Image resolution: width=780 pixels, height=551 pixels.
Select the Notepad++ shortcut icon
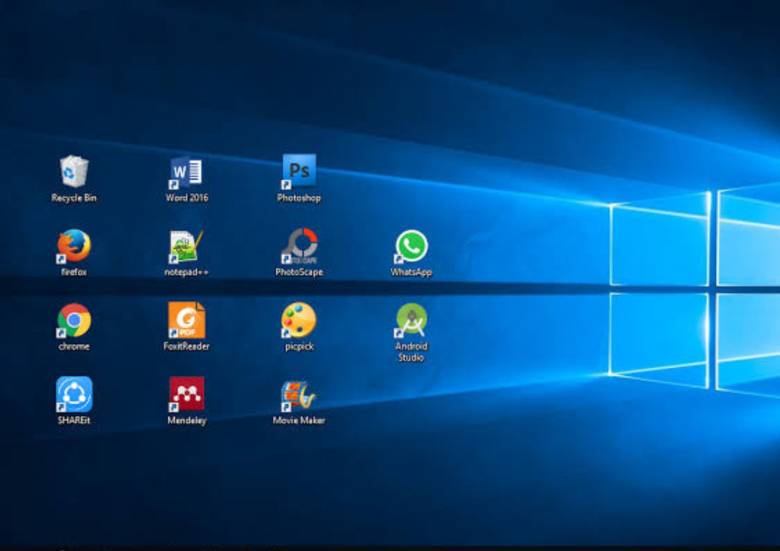(186, 246)
